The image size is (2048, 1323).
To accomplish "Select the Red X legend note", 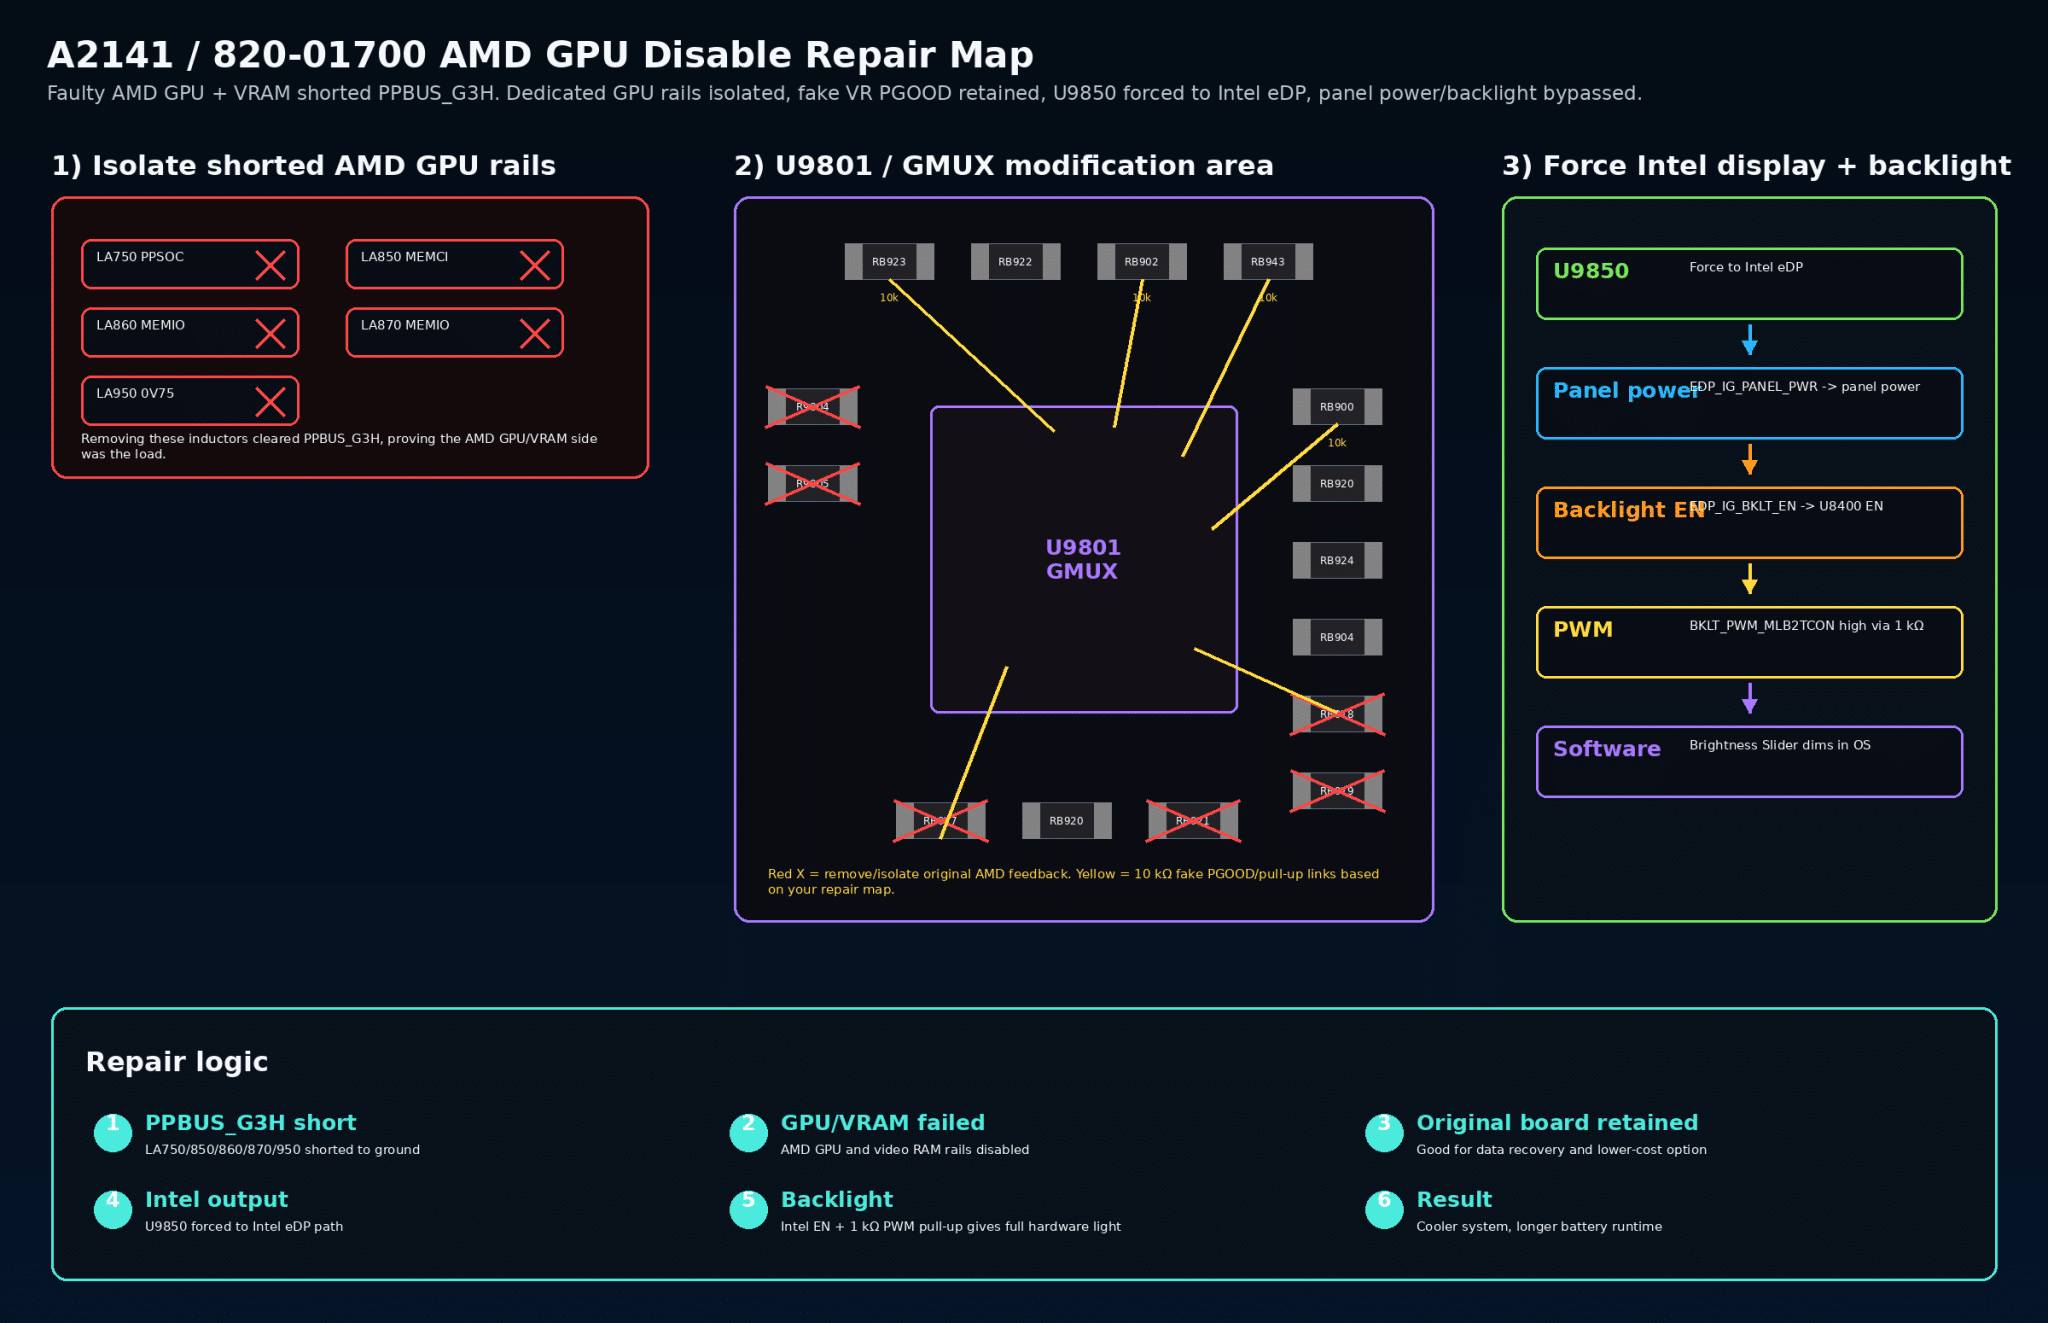I will pos(1073,882).
